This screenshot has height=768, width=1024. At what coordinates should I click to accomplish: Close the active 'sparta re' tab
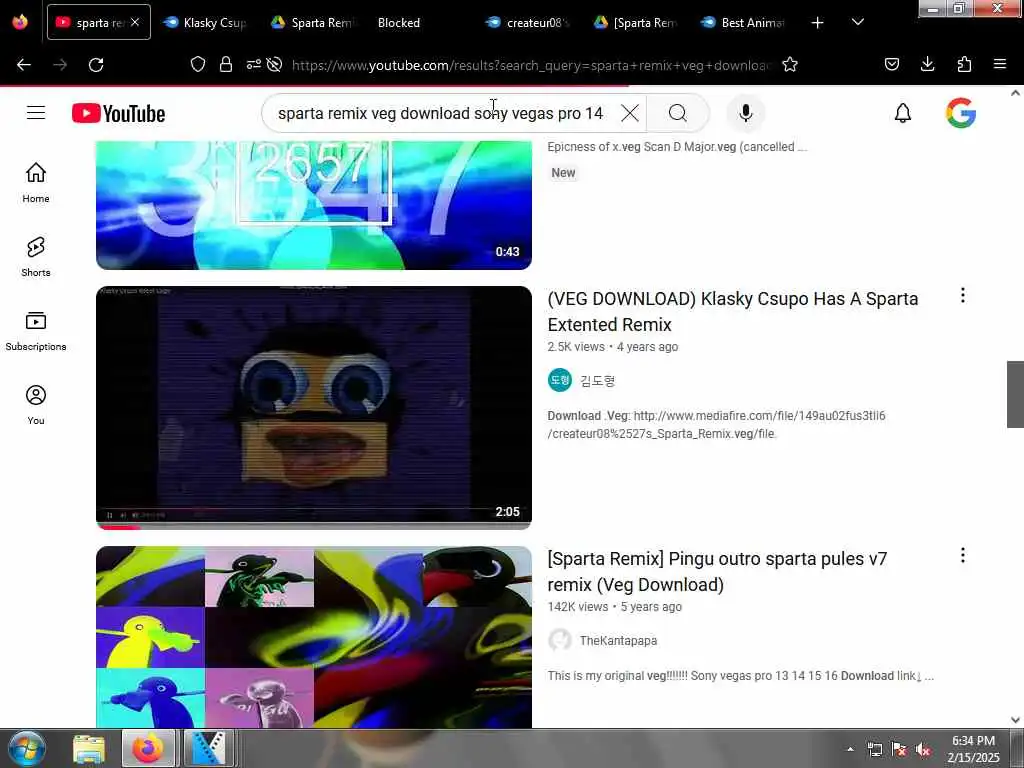coord(135,22)
